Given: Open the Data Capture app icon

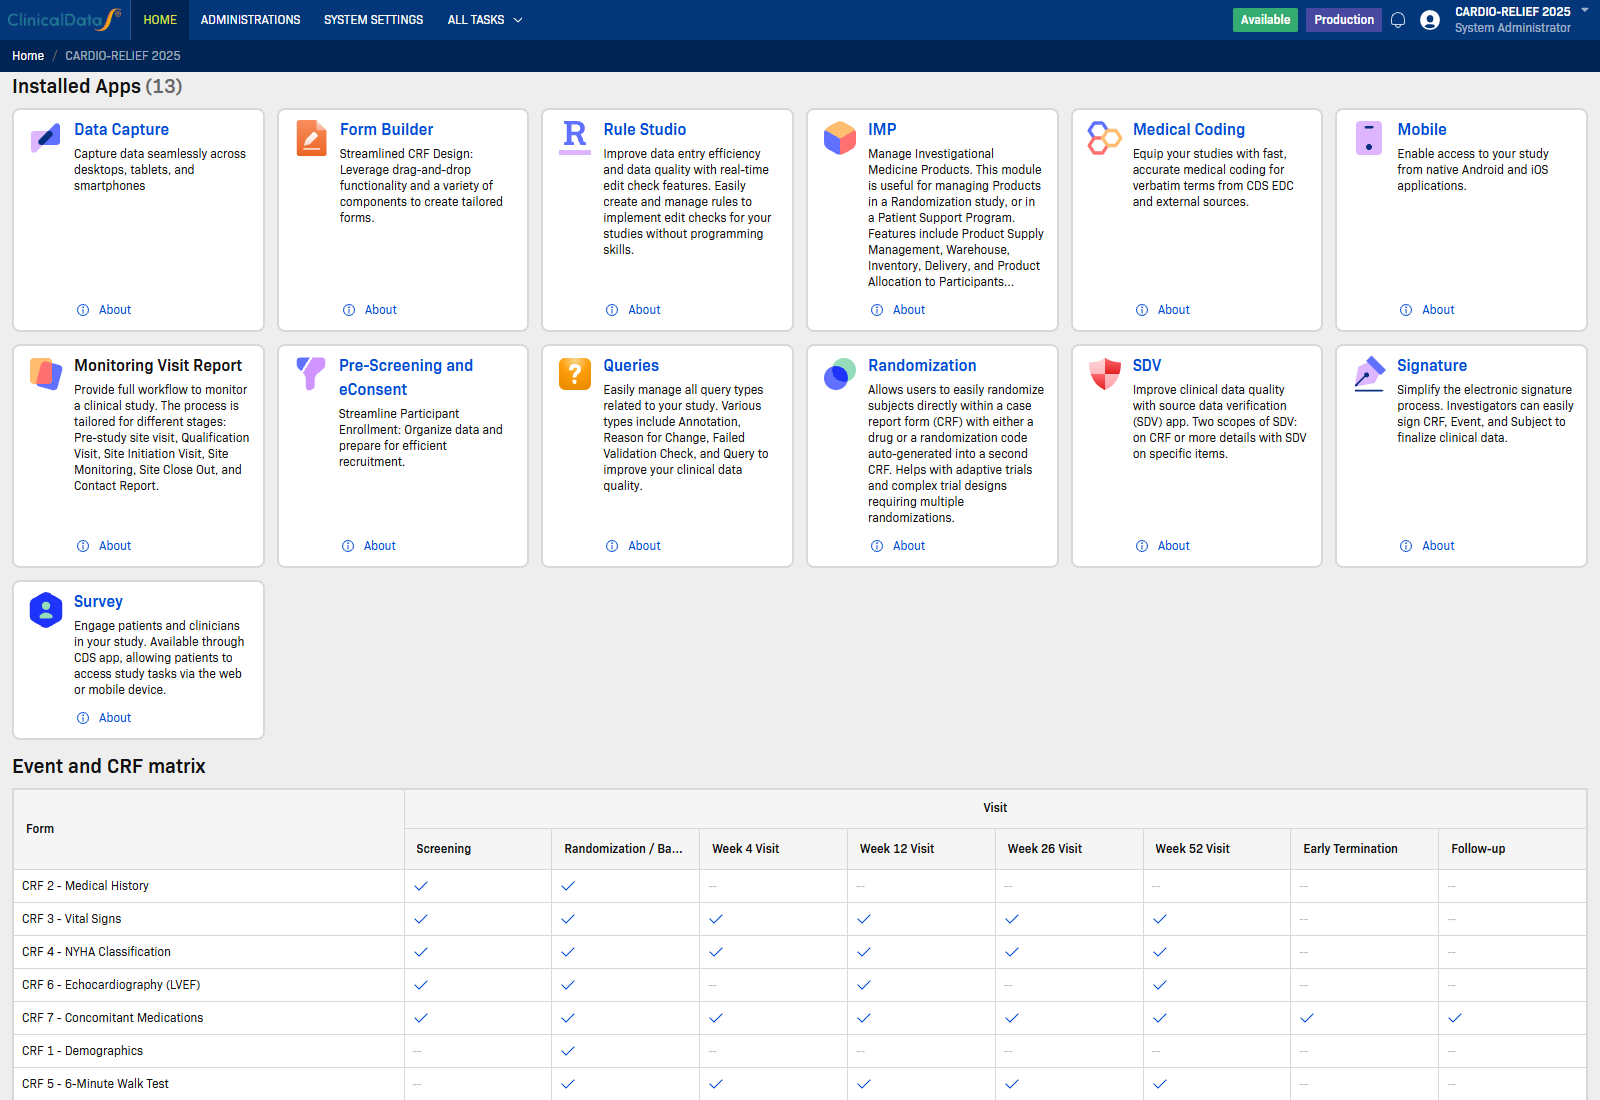Looking at the screenshot, I should point(46,138).
